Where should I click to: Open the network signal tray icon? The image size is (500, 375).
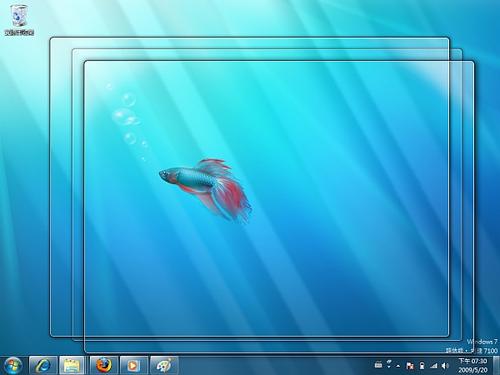pos(433,366)
